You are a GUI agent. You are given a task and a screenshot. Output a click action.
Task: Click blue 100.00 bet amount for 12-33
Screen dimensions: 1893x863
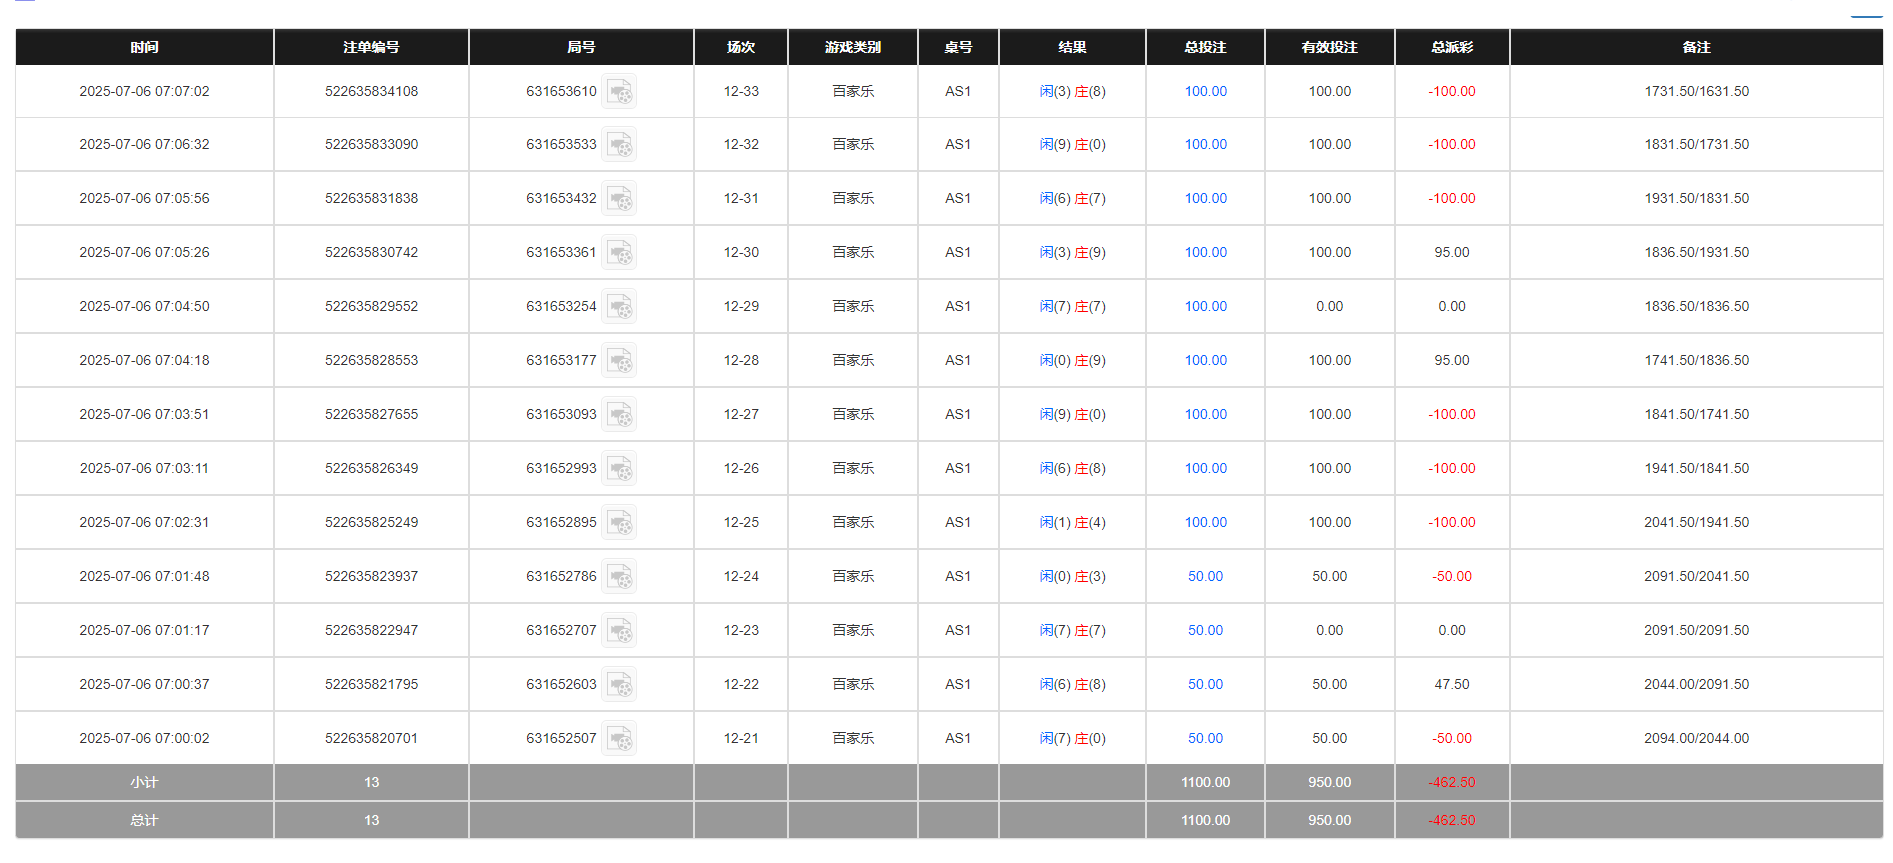1205,92
